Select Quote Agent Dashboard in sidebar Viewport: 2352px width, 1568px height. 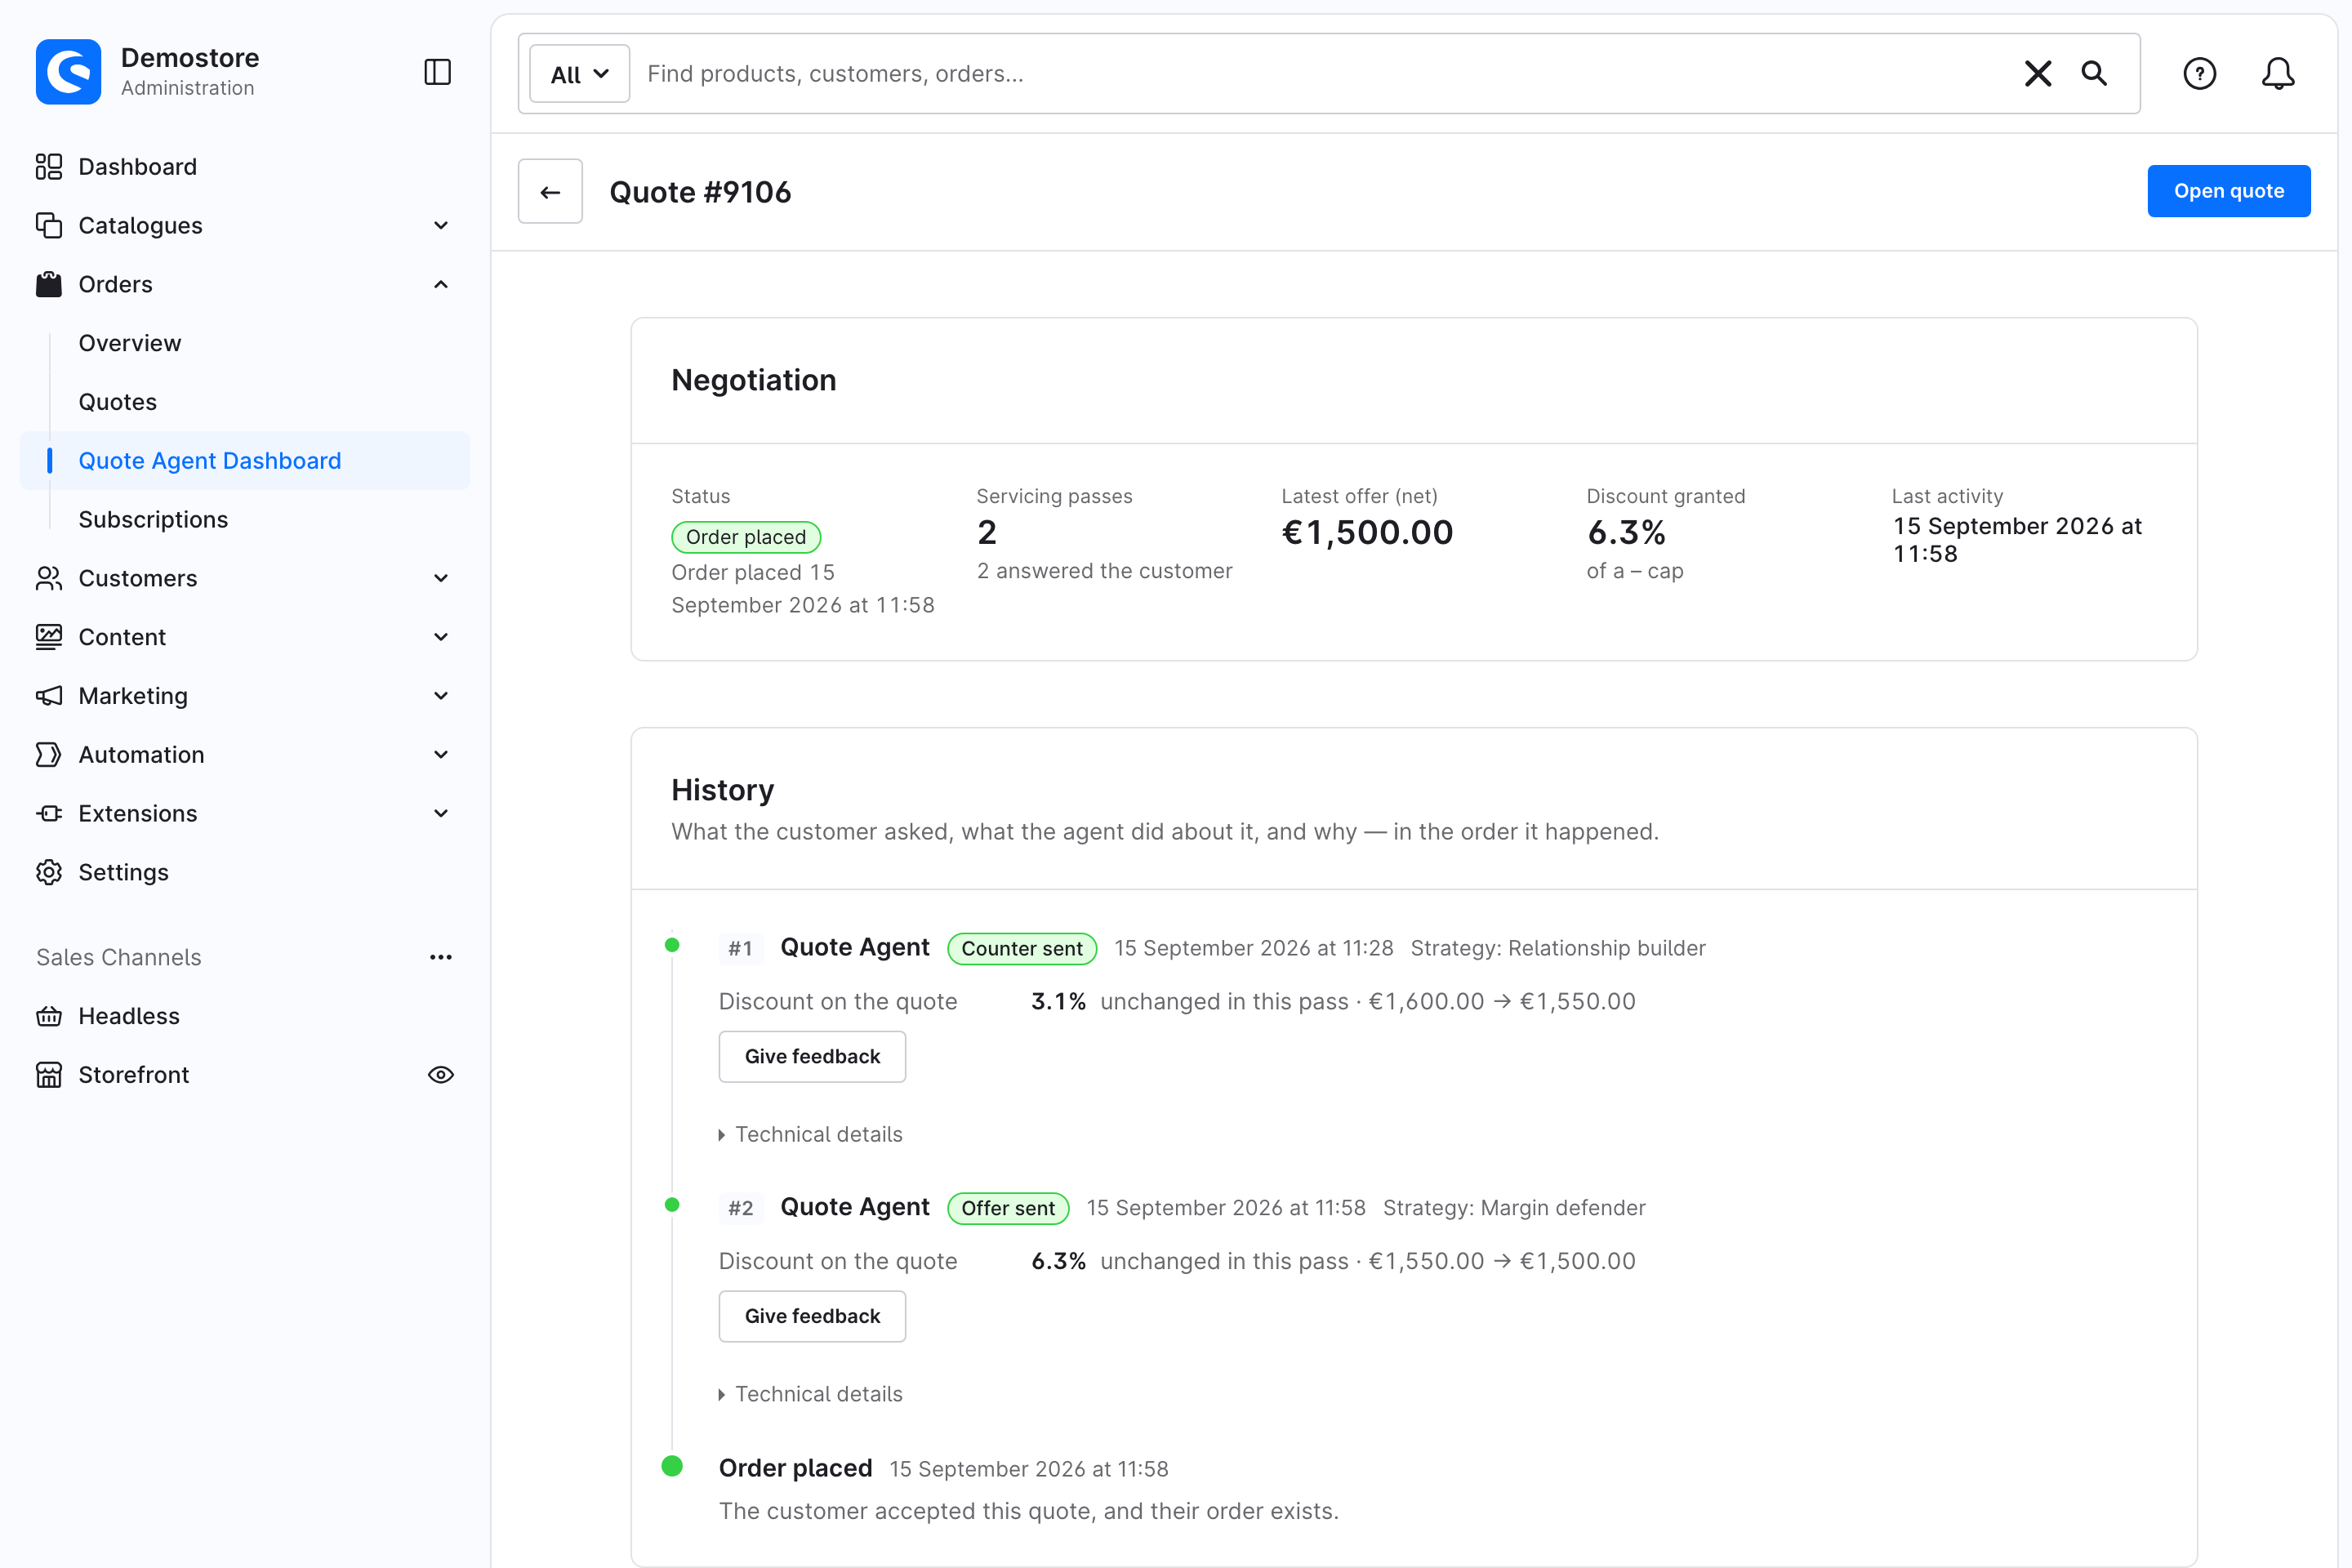coord(245,461)
